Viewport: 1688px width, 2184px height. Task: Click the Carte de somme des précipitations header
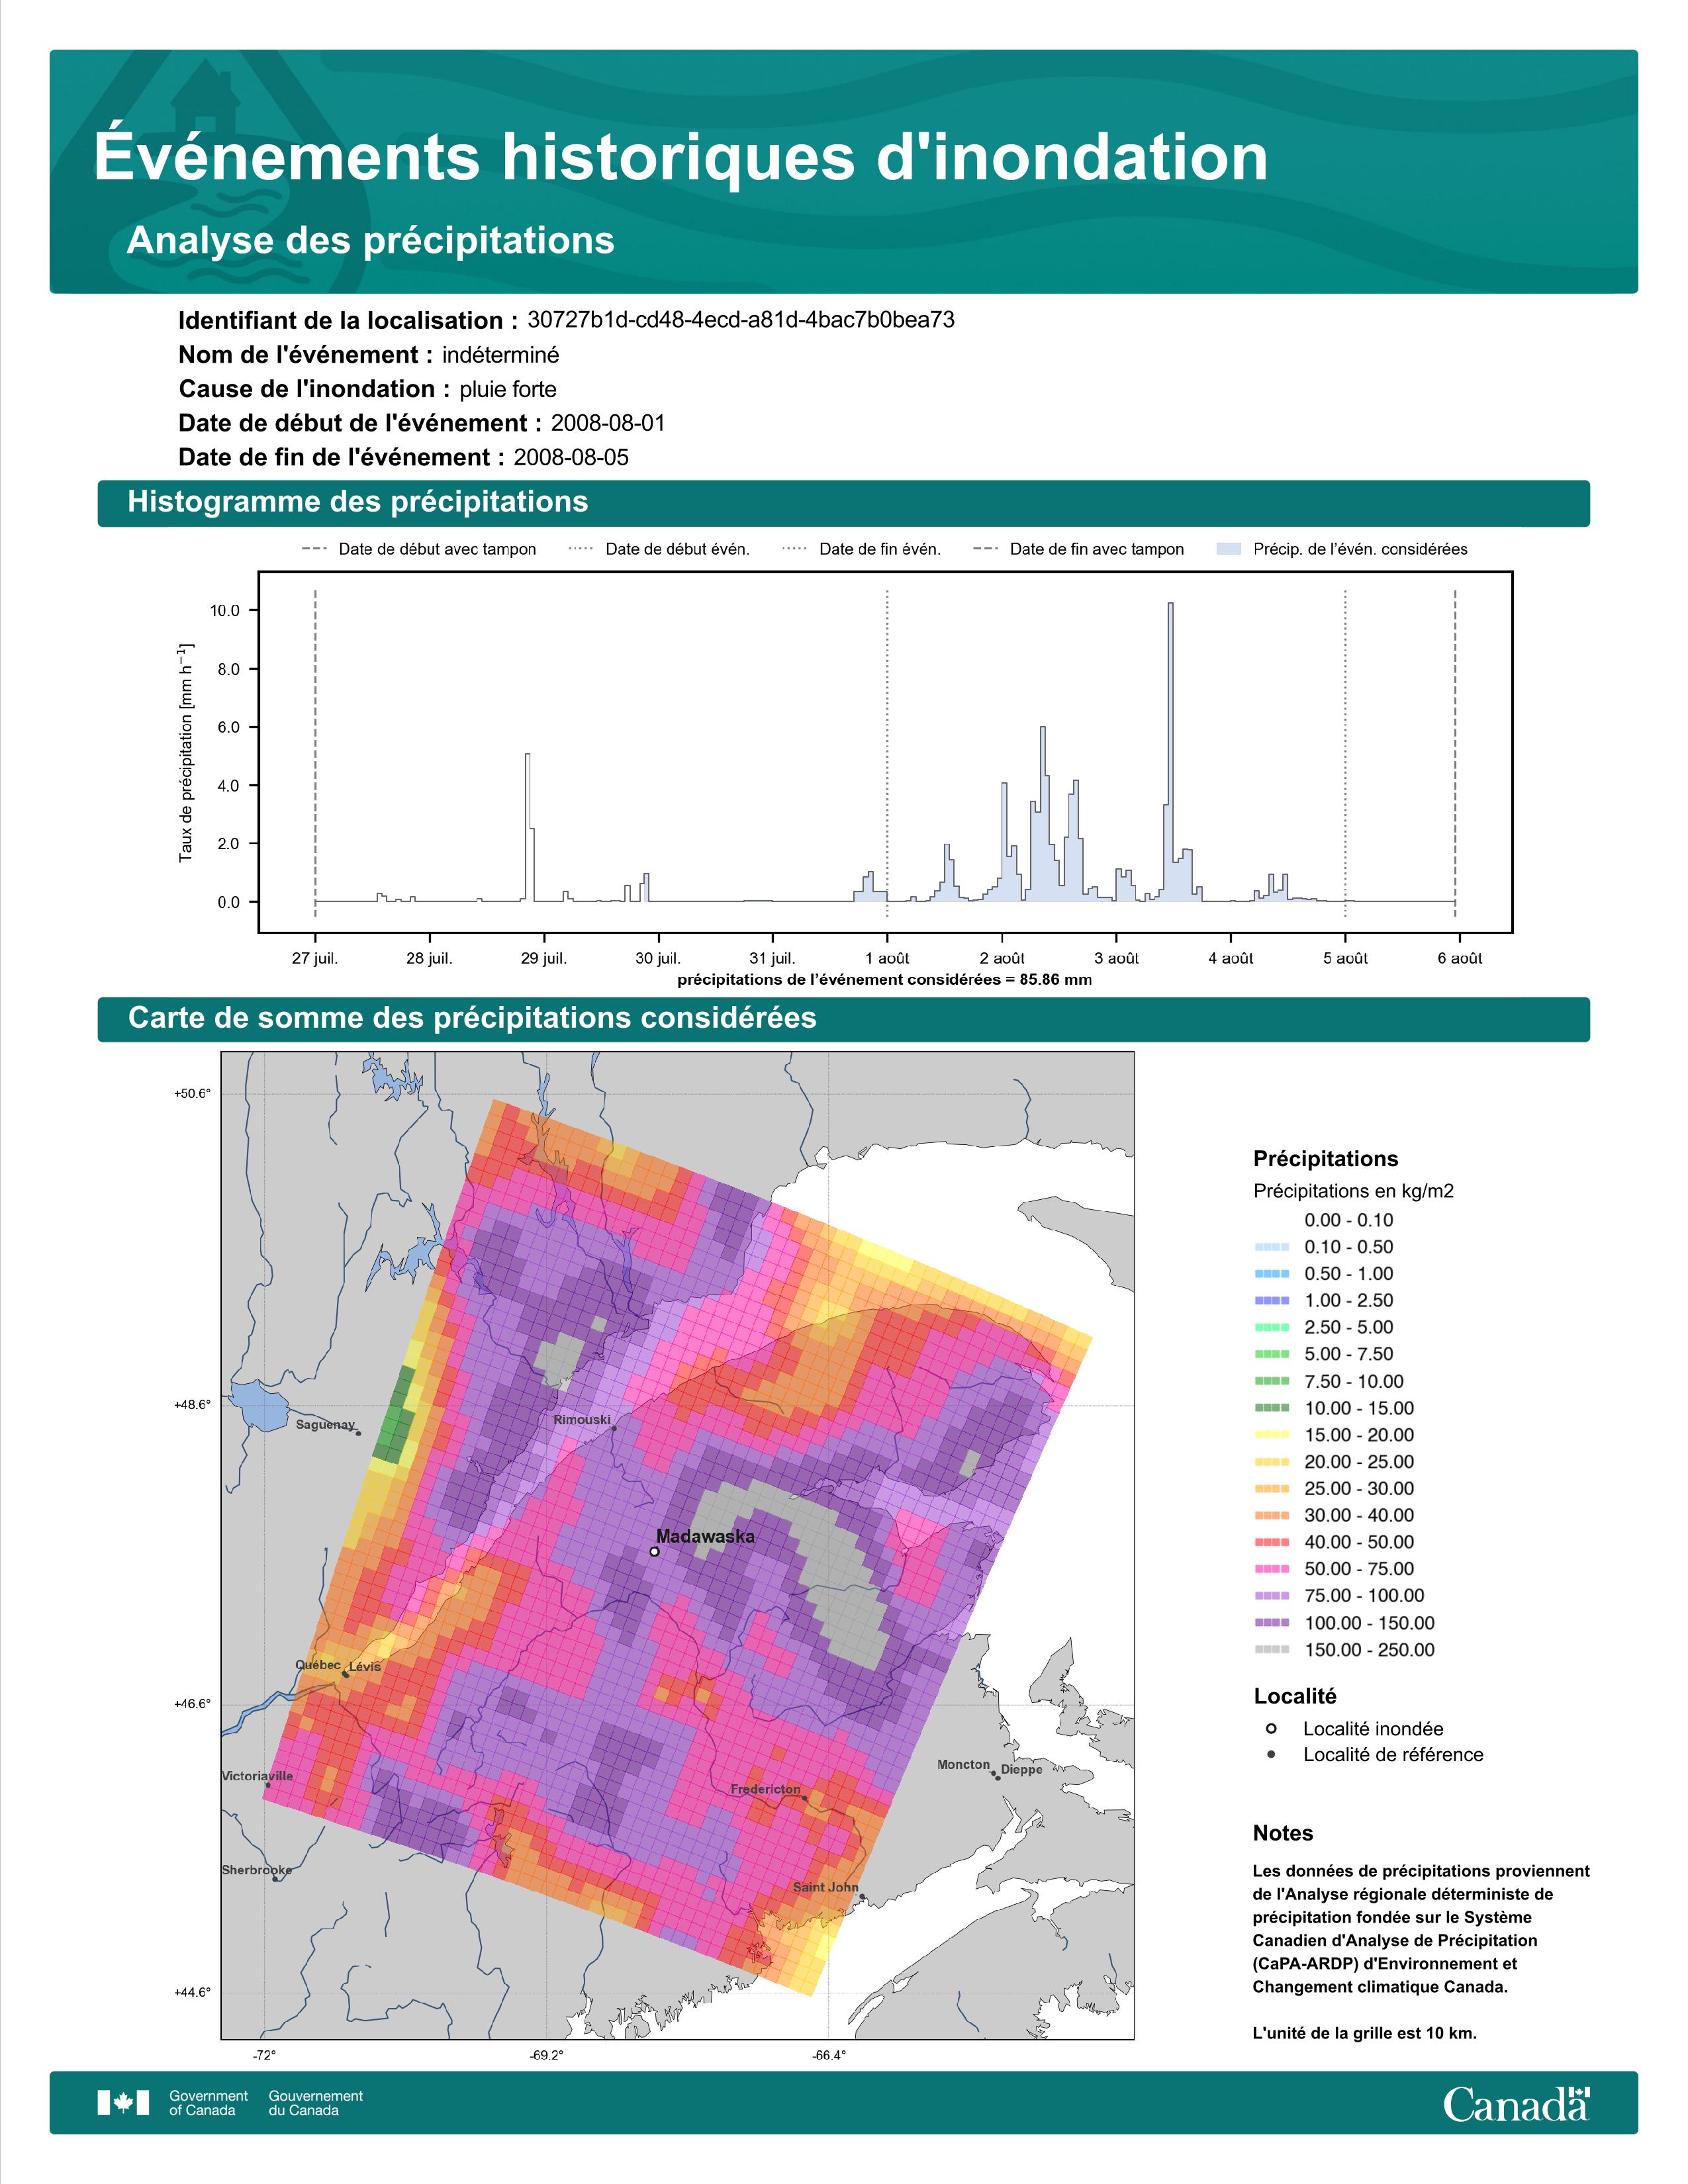coord(843,1019)
